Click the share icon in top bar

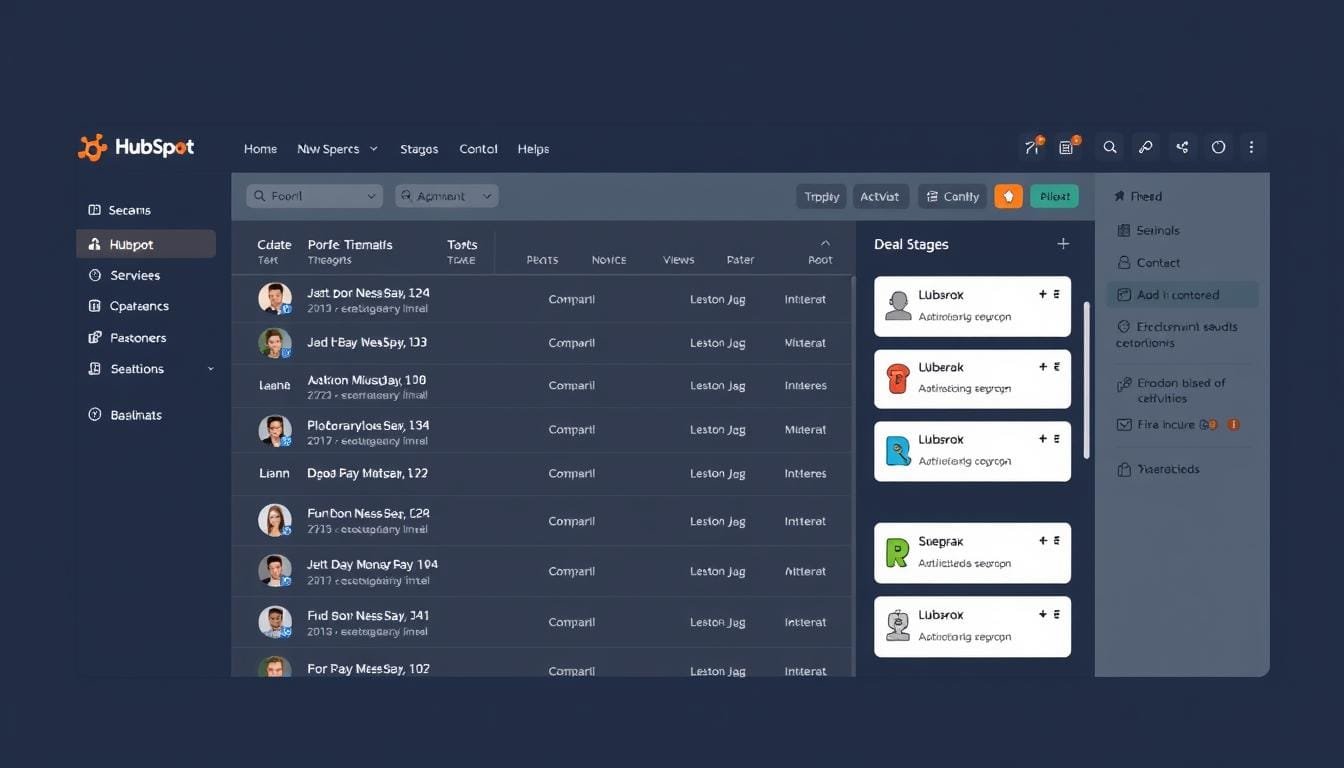point(1182,147)
